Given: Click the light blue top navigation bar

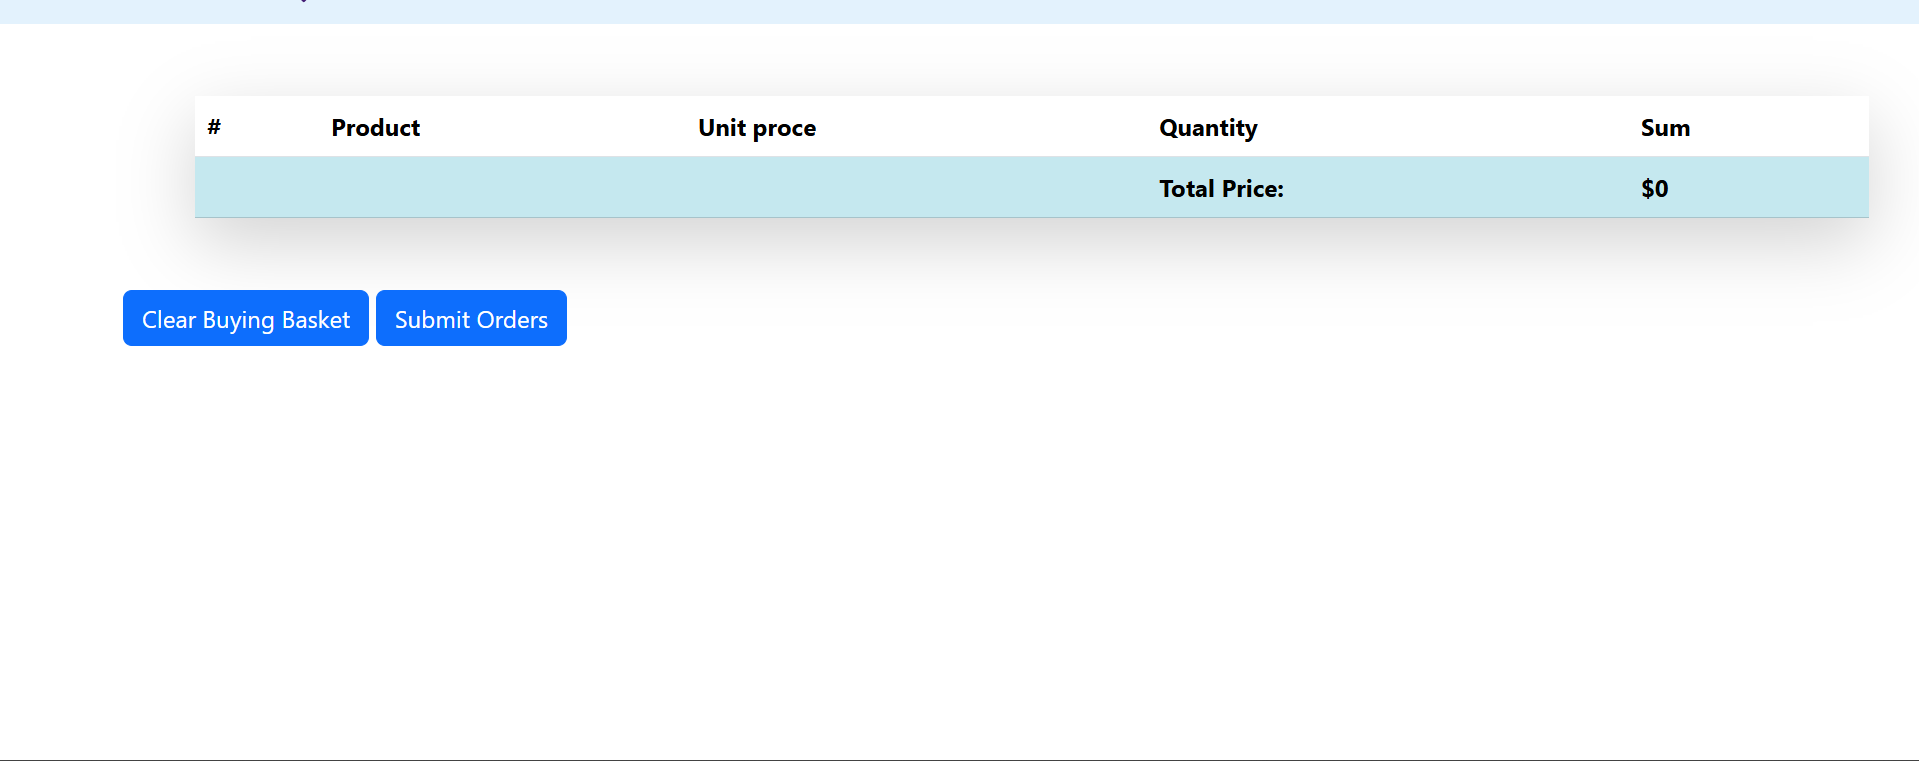Looking at the screenshot, I should coord(1000,11).
